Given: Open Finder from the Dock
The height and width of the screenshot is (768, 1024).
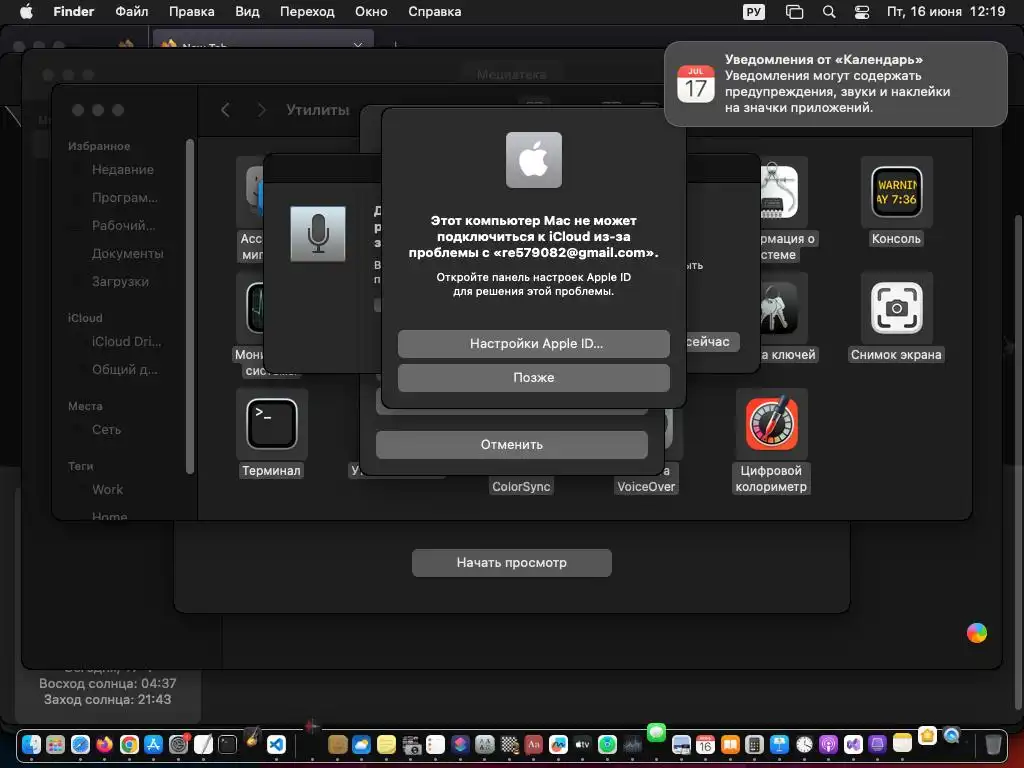Looking at the screenshot, I should pyautogui.click(x=31, y=744).
